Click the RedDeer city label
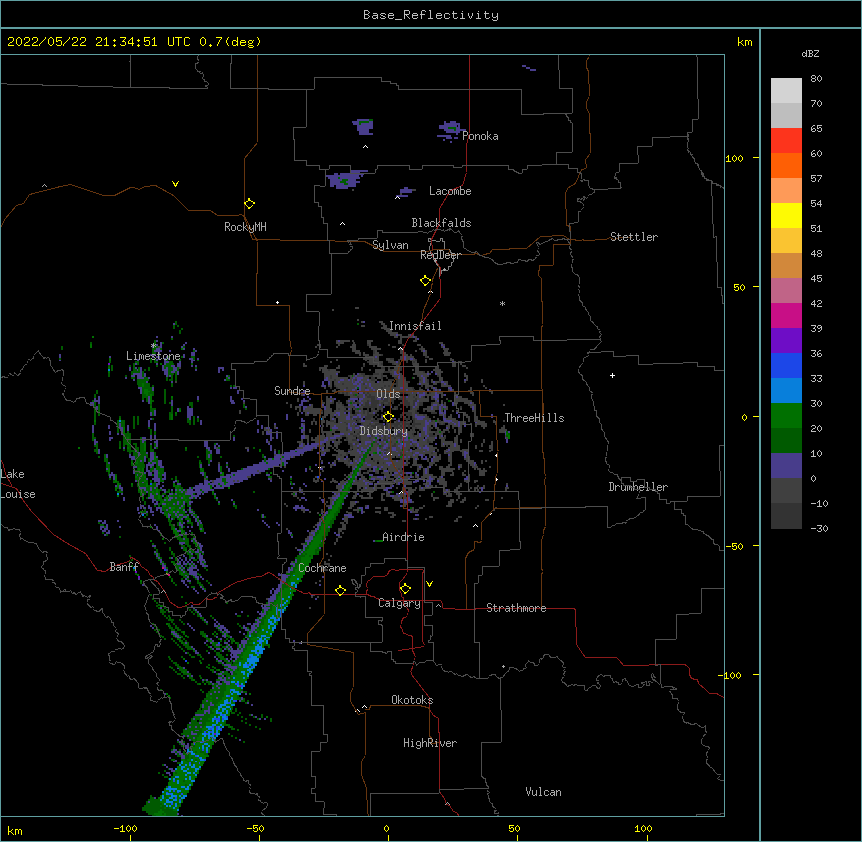Screen dimensions: 862x842 click(440, 255)
